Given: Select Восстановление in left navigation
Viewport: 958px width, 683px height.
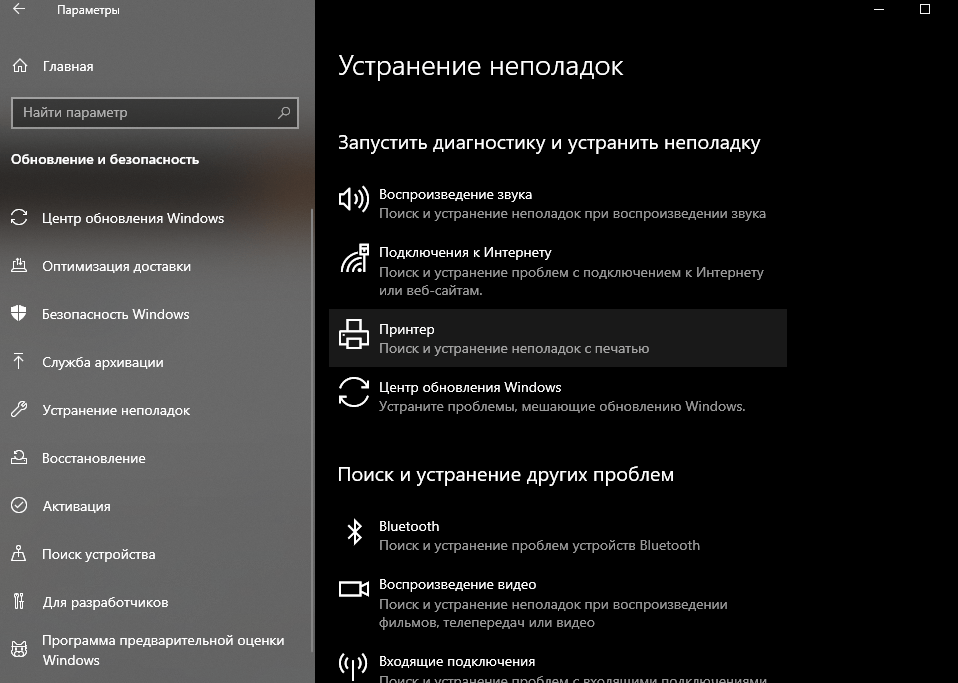Looking at the screenshot, I should pos(93,458).
